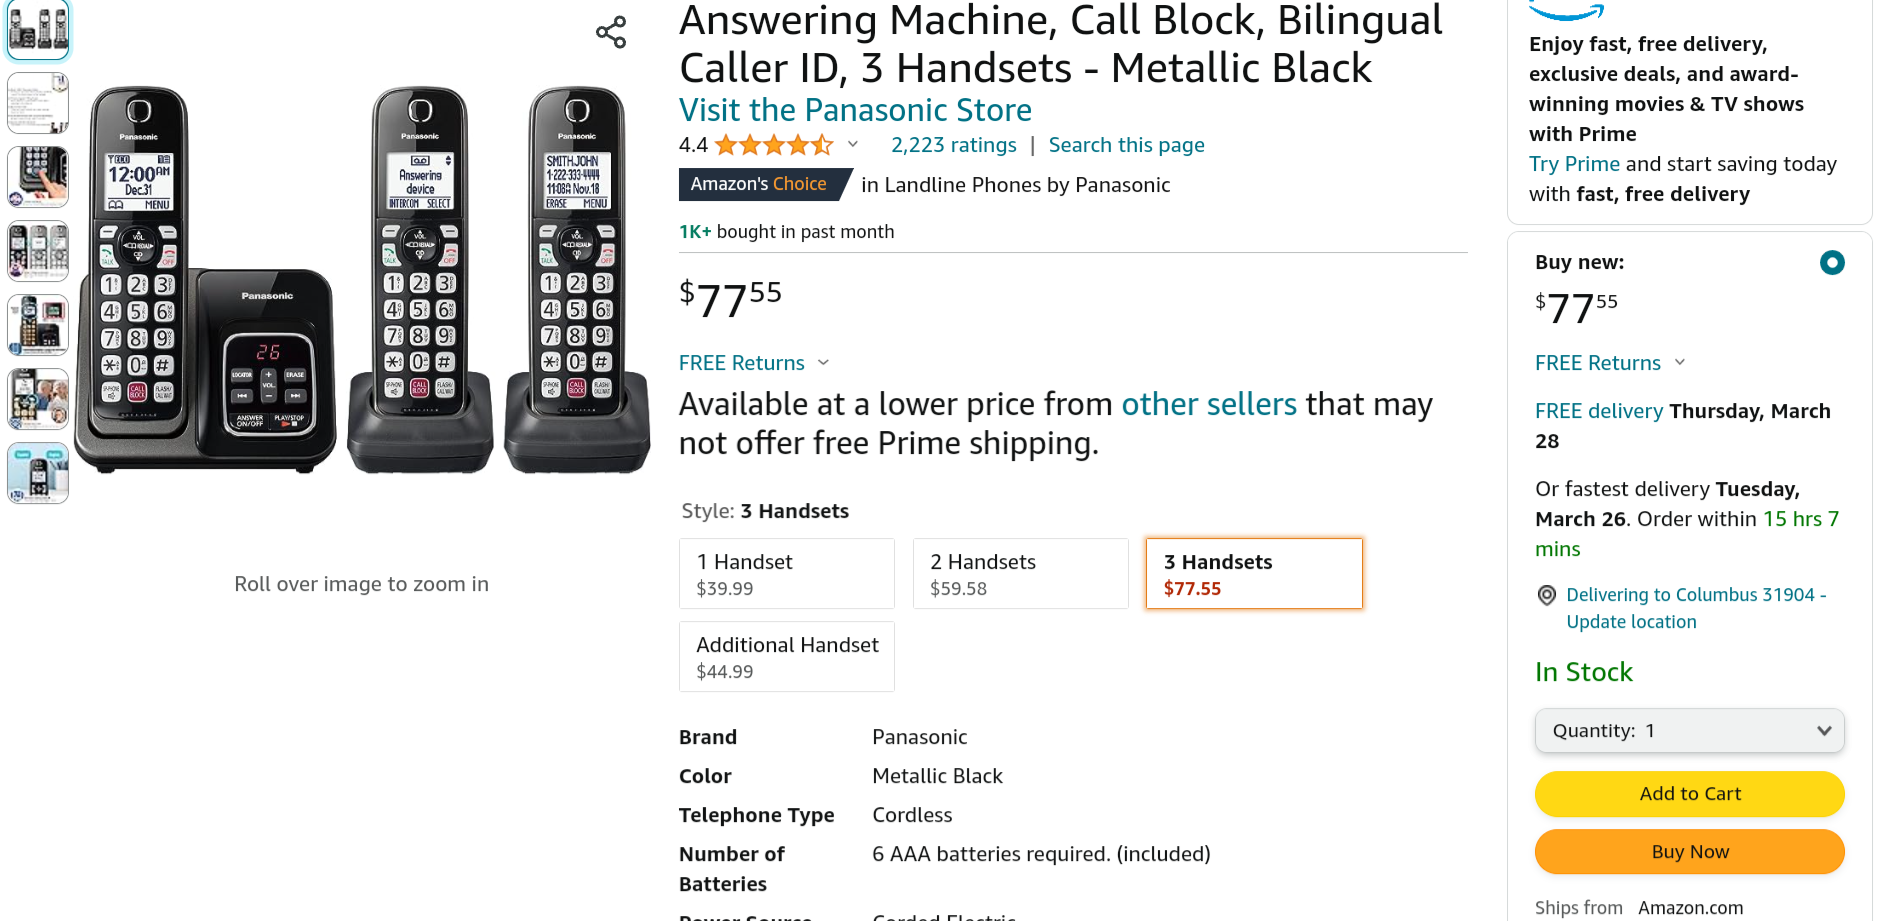Image resolution: width=1897 pixels, height=921 pixels.
Task: Click Search this page
Action: (1126, 145)
